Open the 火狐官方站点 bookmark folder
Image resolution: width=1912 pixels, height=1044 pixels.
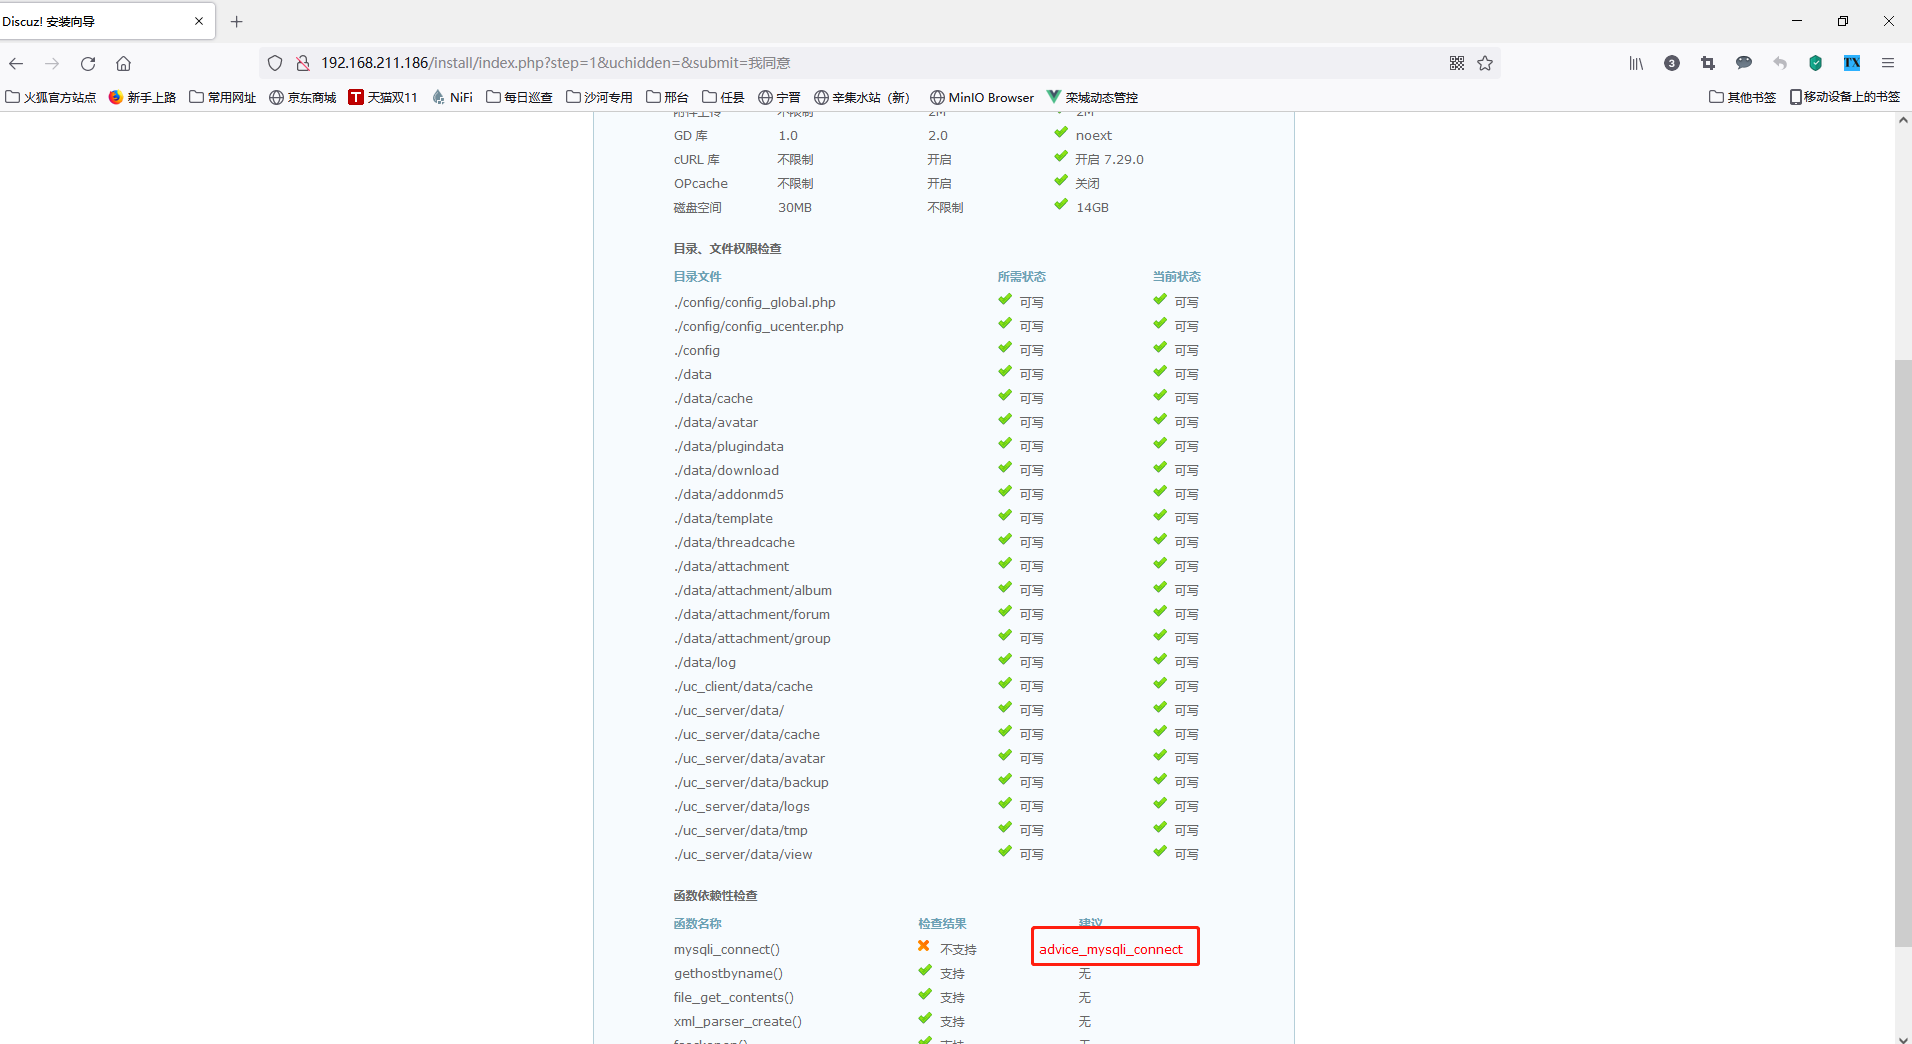coord(51,97)
